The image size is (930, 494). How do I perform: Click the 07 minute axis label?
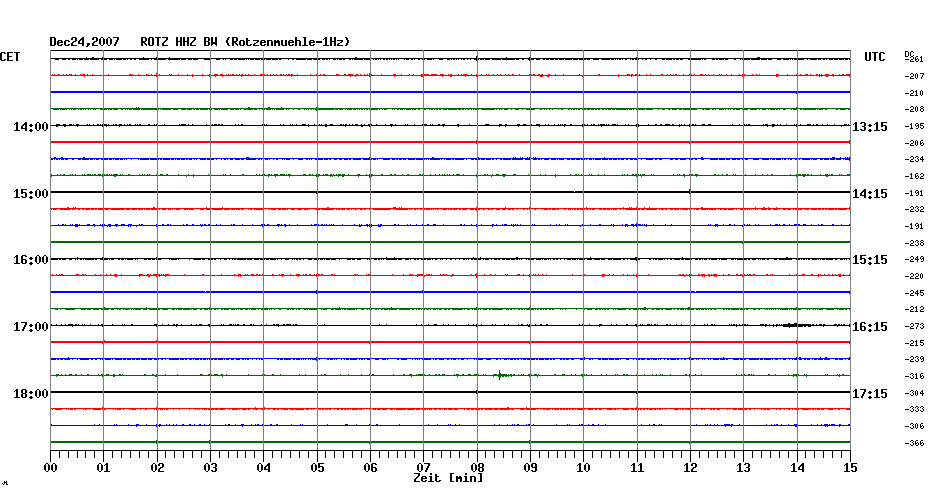point(424,468)
